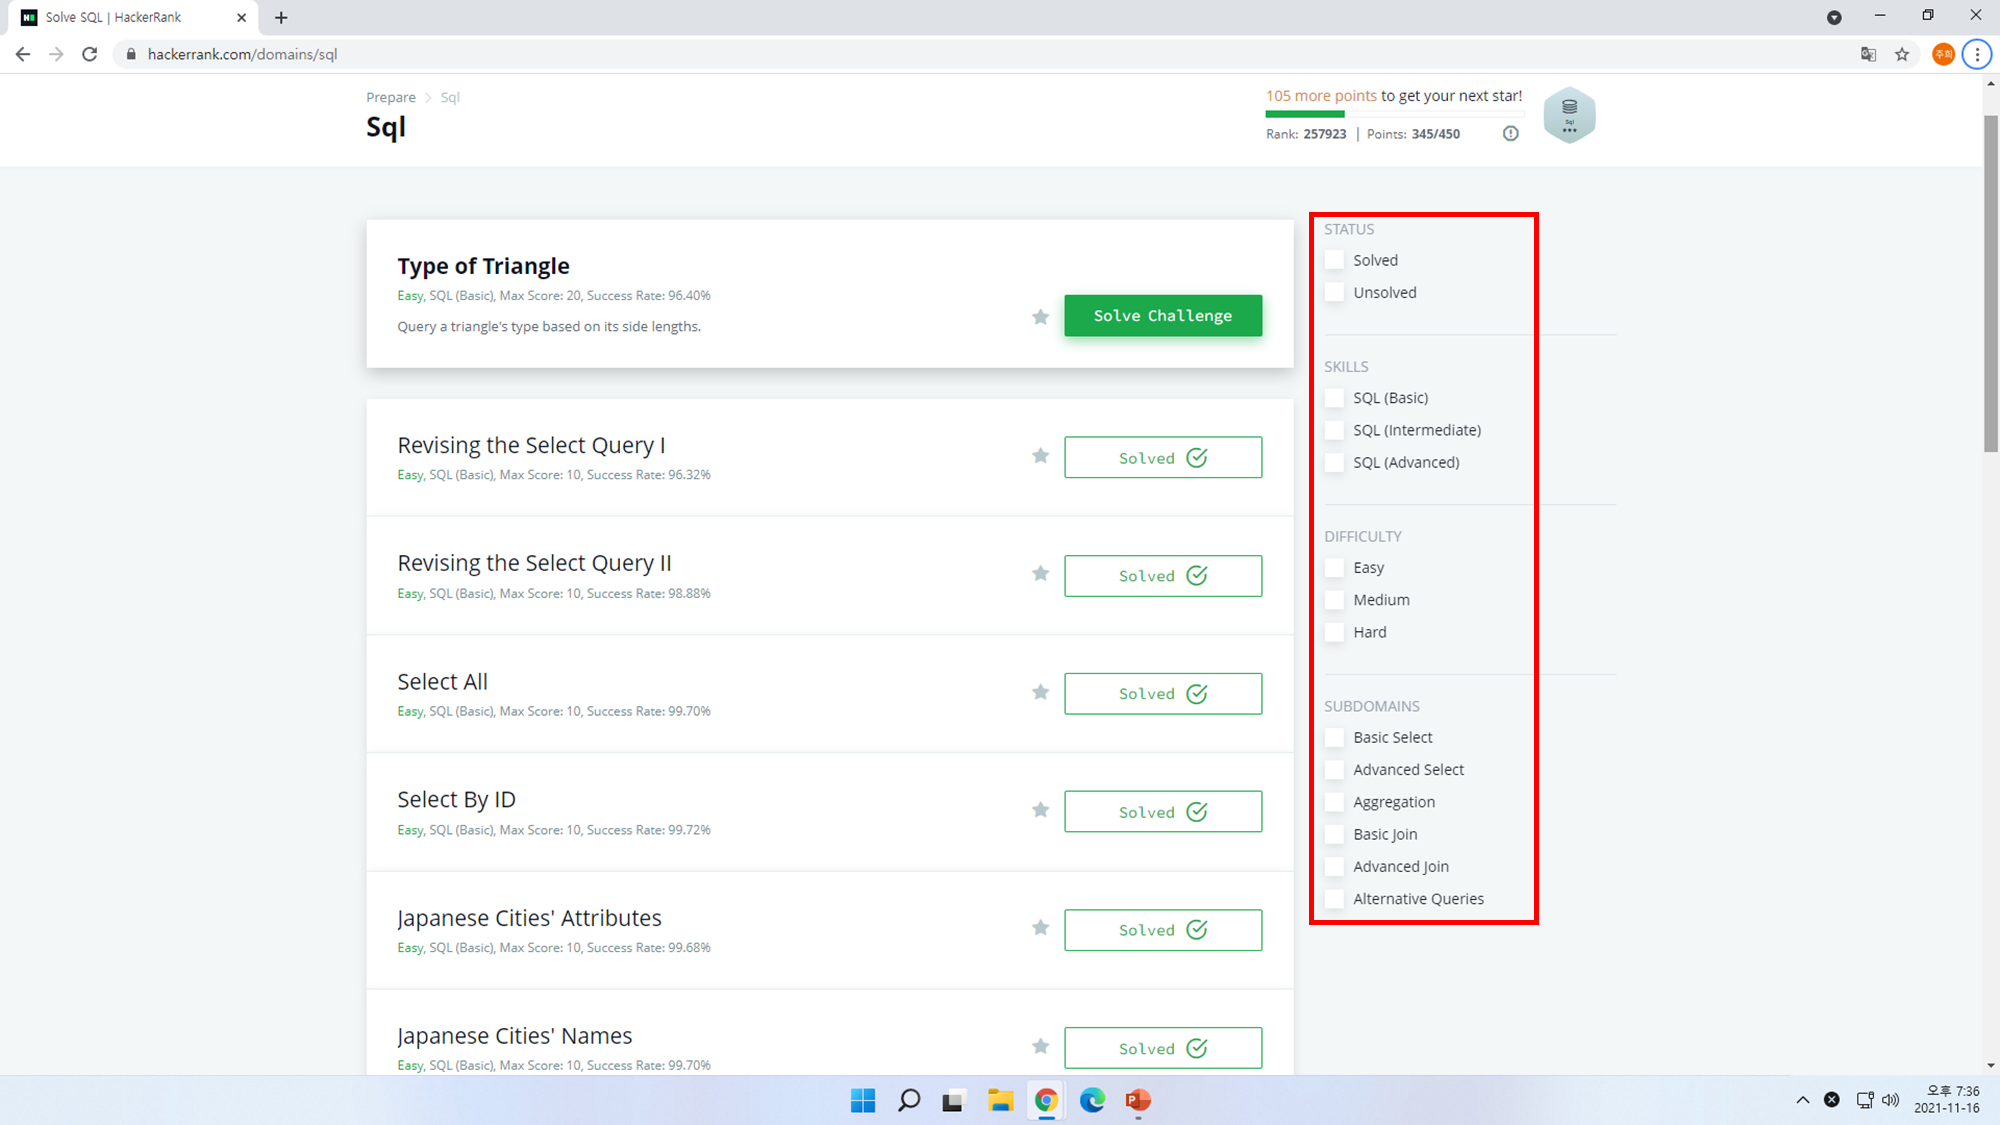The width and height of the screenshot is (2000, 1125).
Task: Tick the Hard difficulty checkbox
Action: [1334, 632]
